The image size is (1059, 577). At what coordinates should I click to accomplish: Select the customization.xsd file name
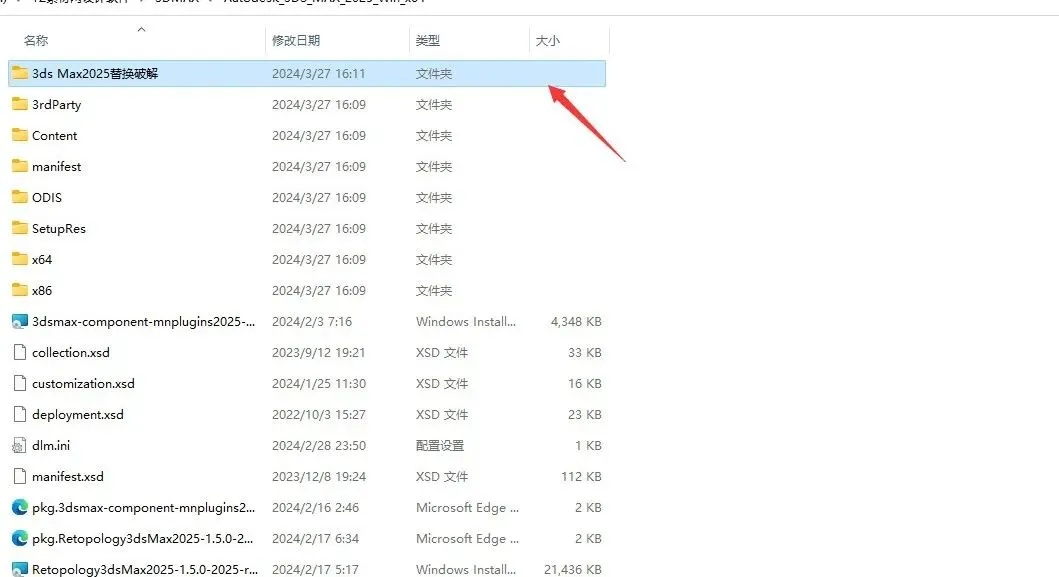83,384
